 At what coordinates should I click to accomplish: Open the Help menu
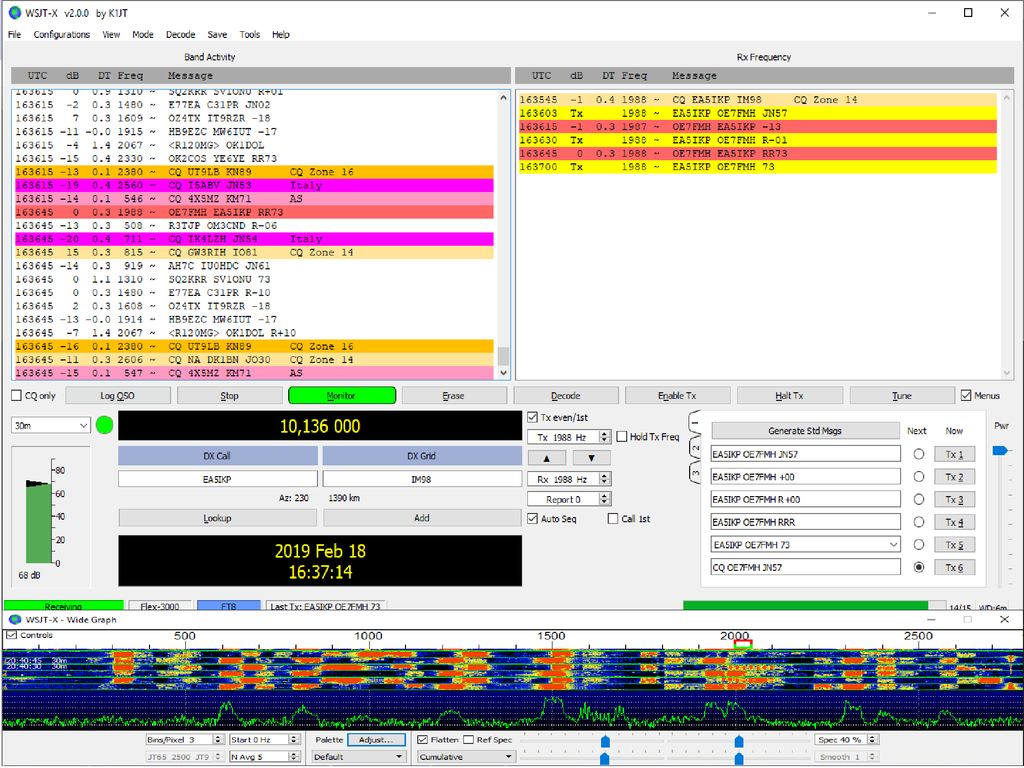pos(281,35)
